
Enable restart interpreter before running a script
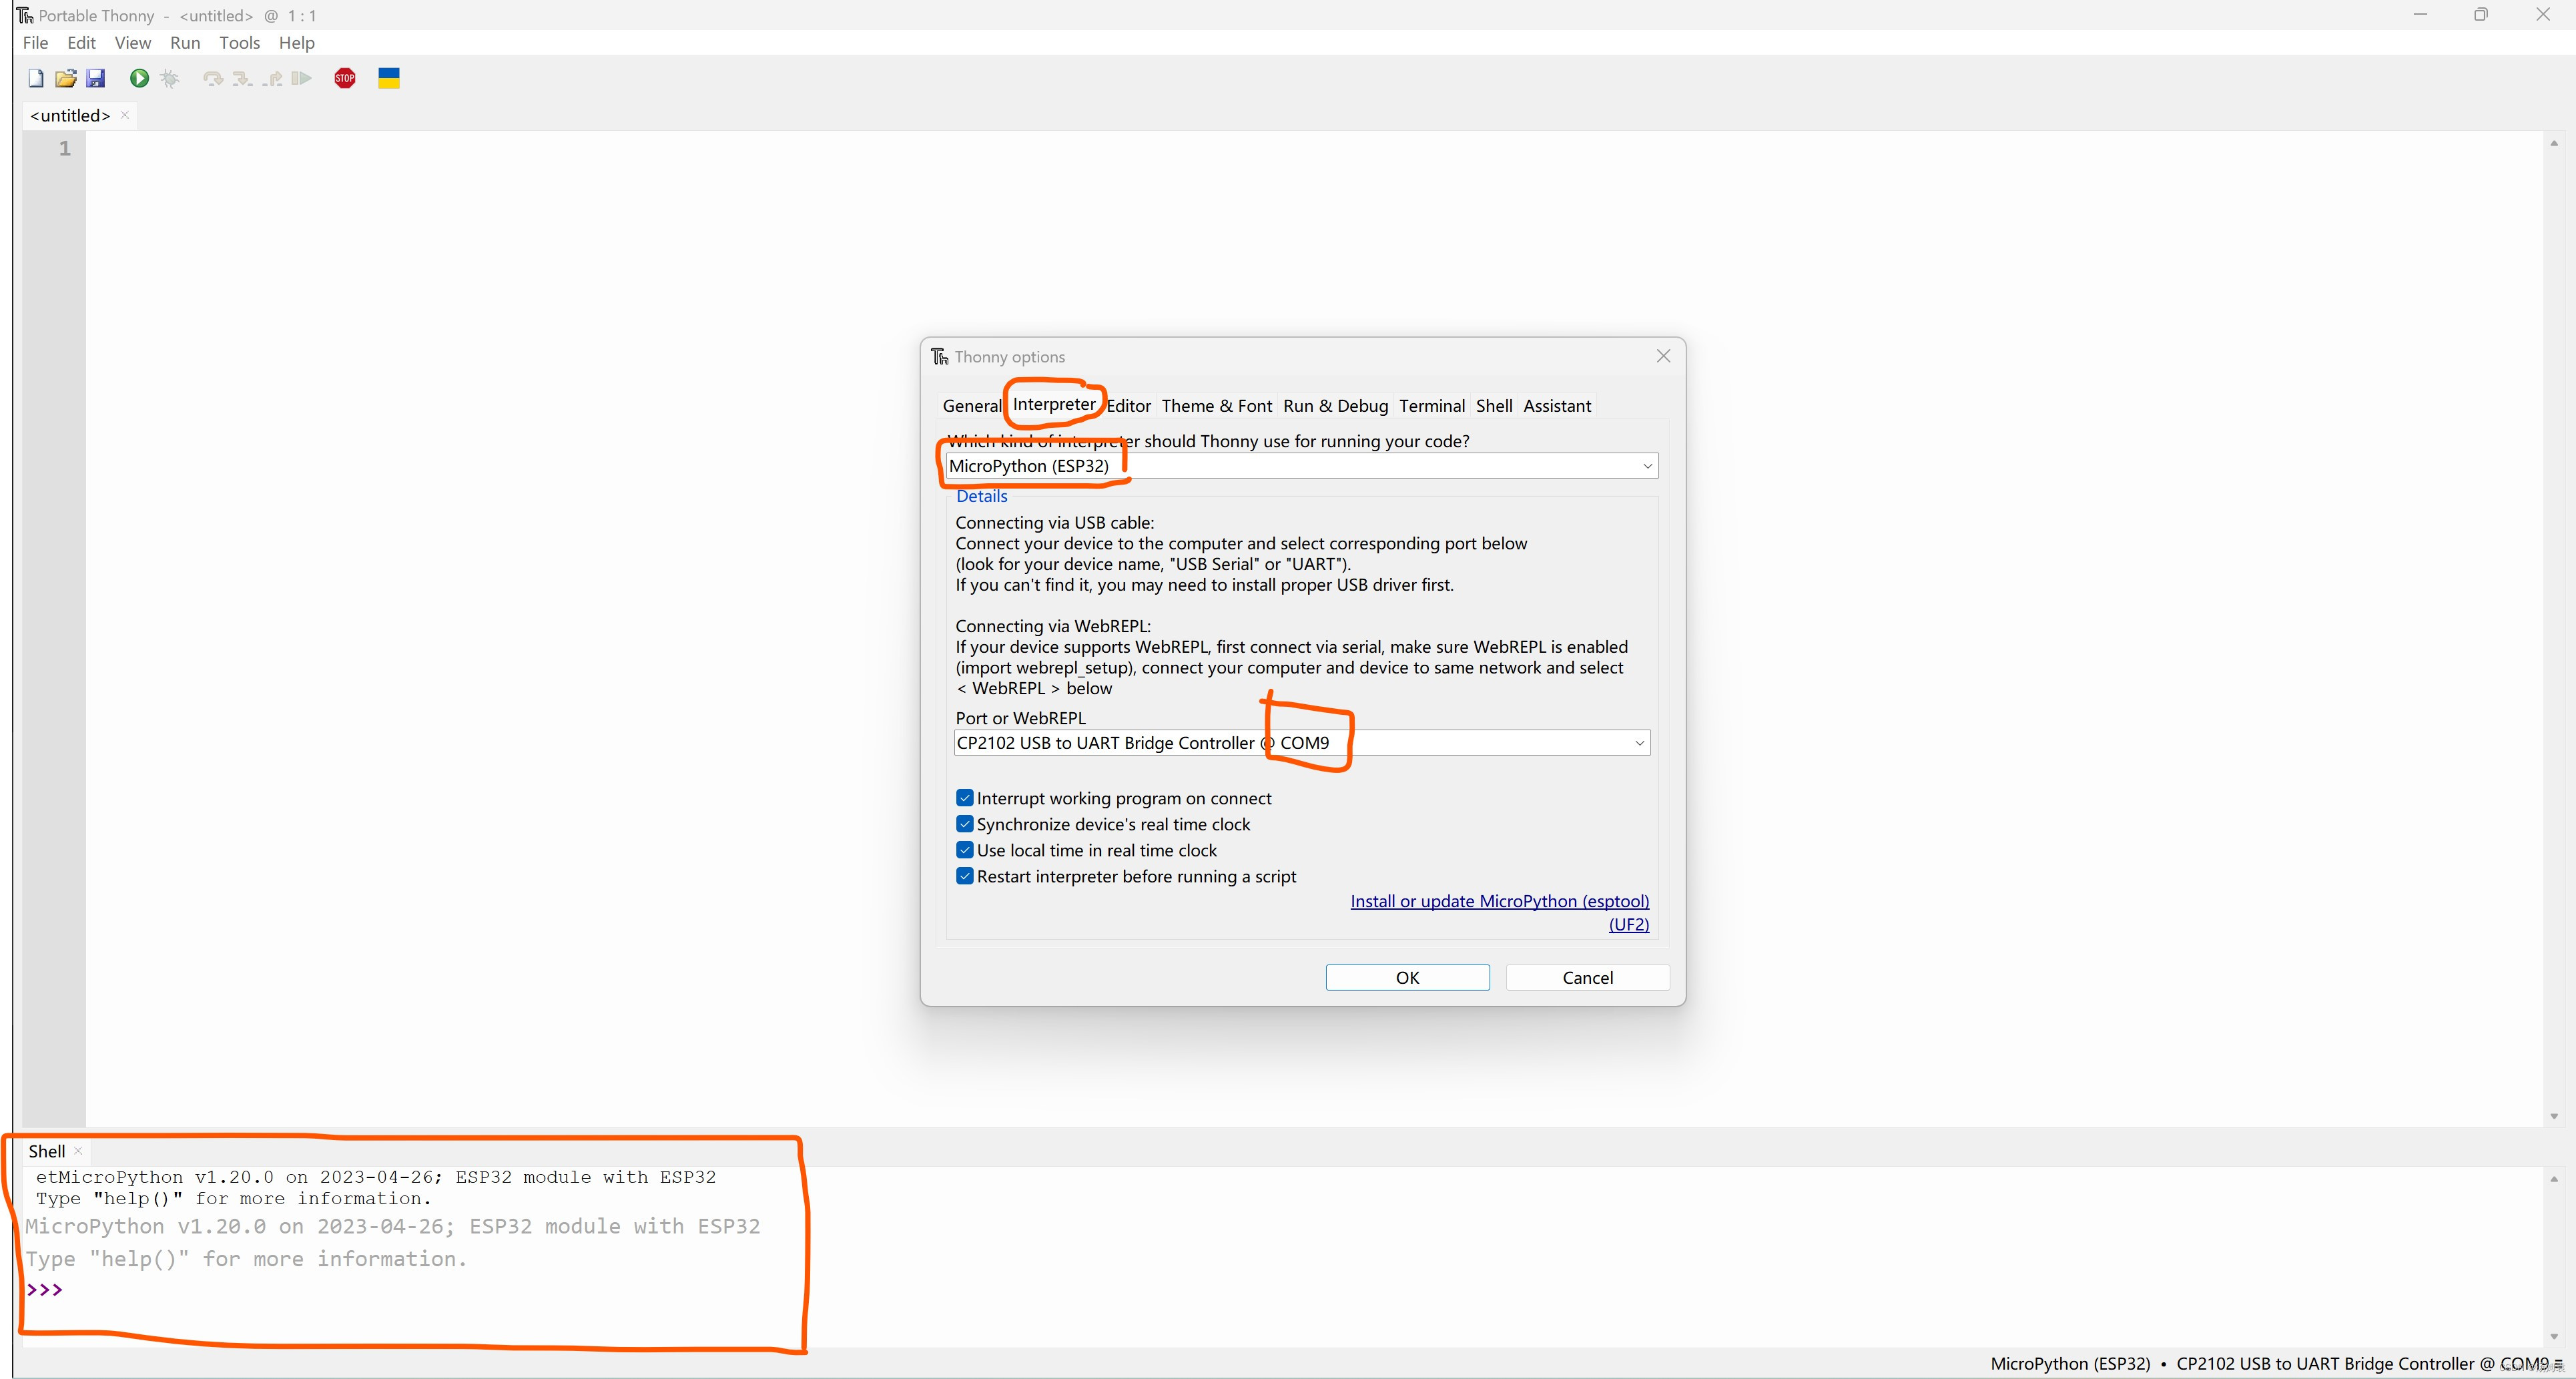click(x=962, y=876)
